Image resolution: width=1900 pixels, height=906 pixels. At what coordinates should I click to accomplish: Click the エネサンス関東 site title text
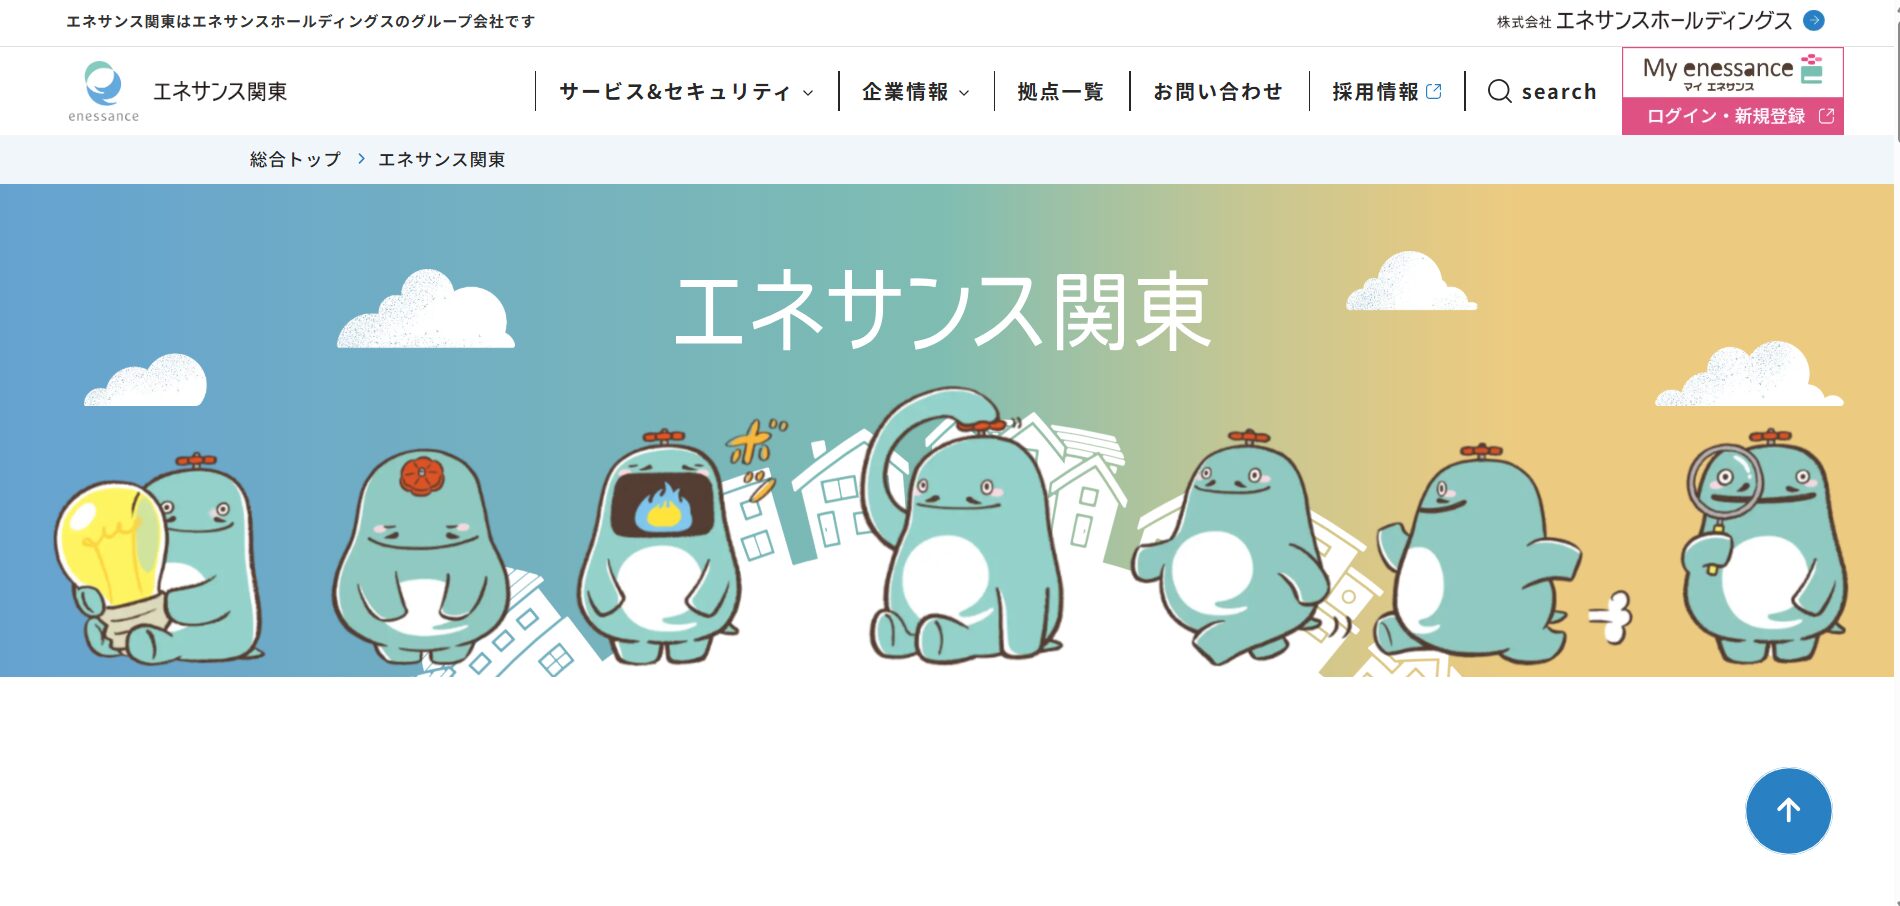[220, 92]
